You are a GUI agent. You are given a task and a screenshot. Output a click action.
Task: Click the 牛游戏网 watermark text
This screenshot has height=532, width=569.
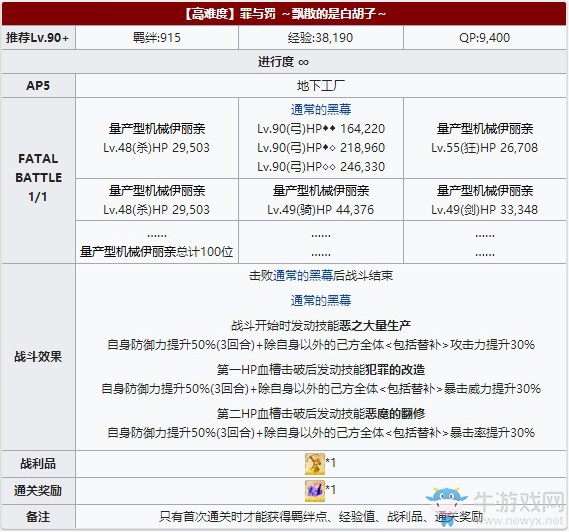pos(520,502)
